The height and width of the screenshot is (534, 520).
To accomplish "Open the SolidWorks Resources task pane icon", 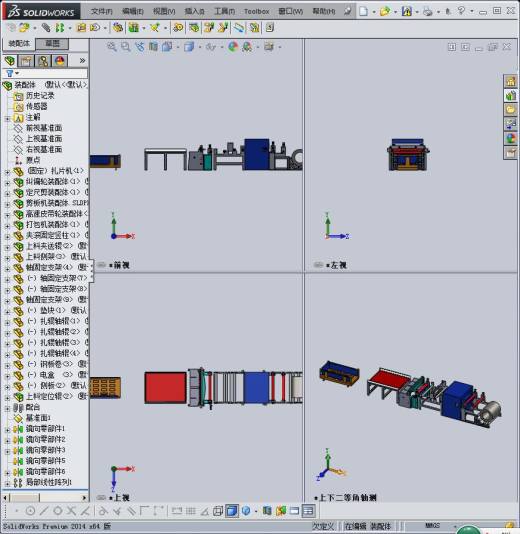I will (510, 81).
